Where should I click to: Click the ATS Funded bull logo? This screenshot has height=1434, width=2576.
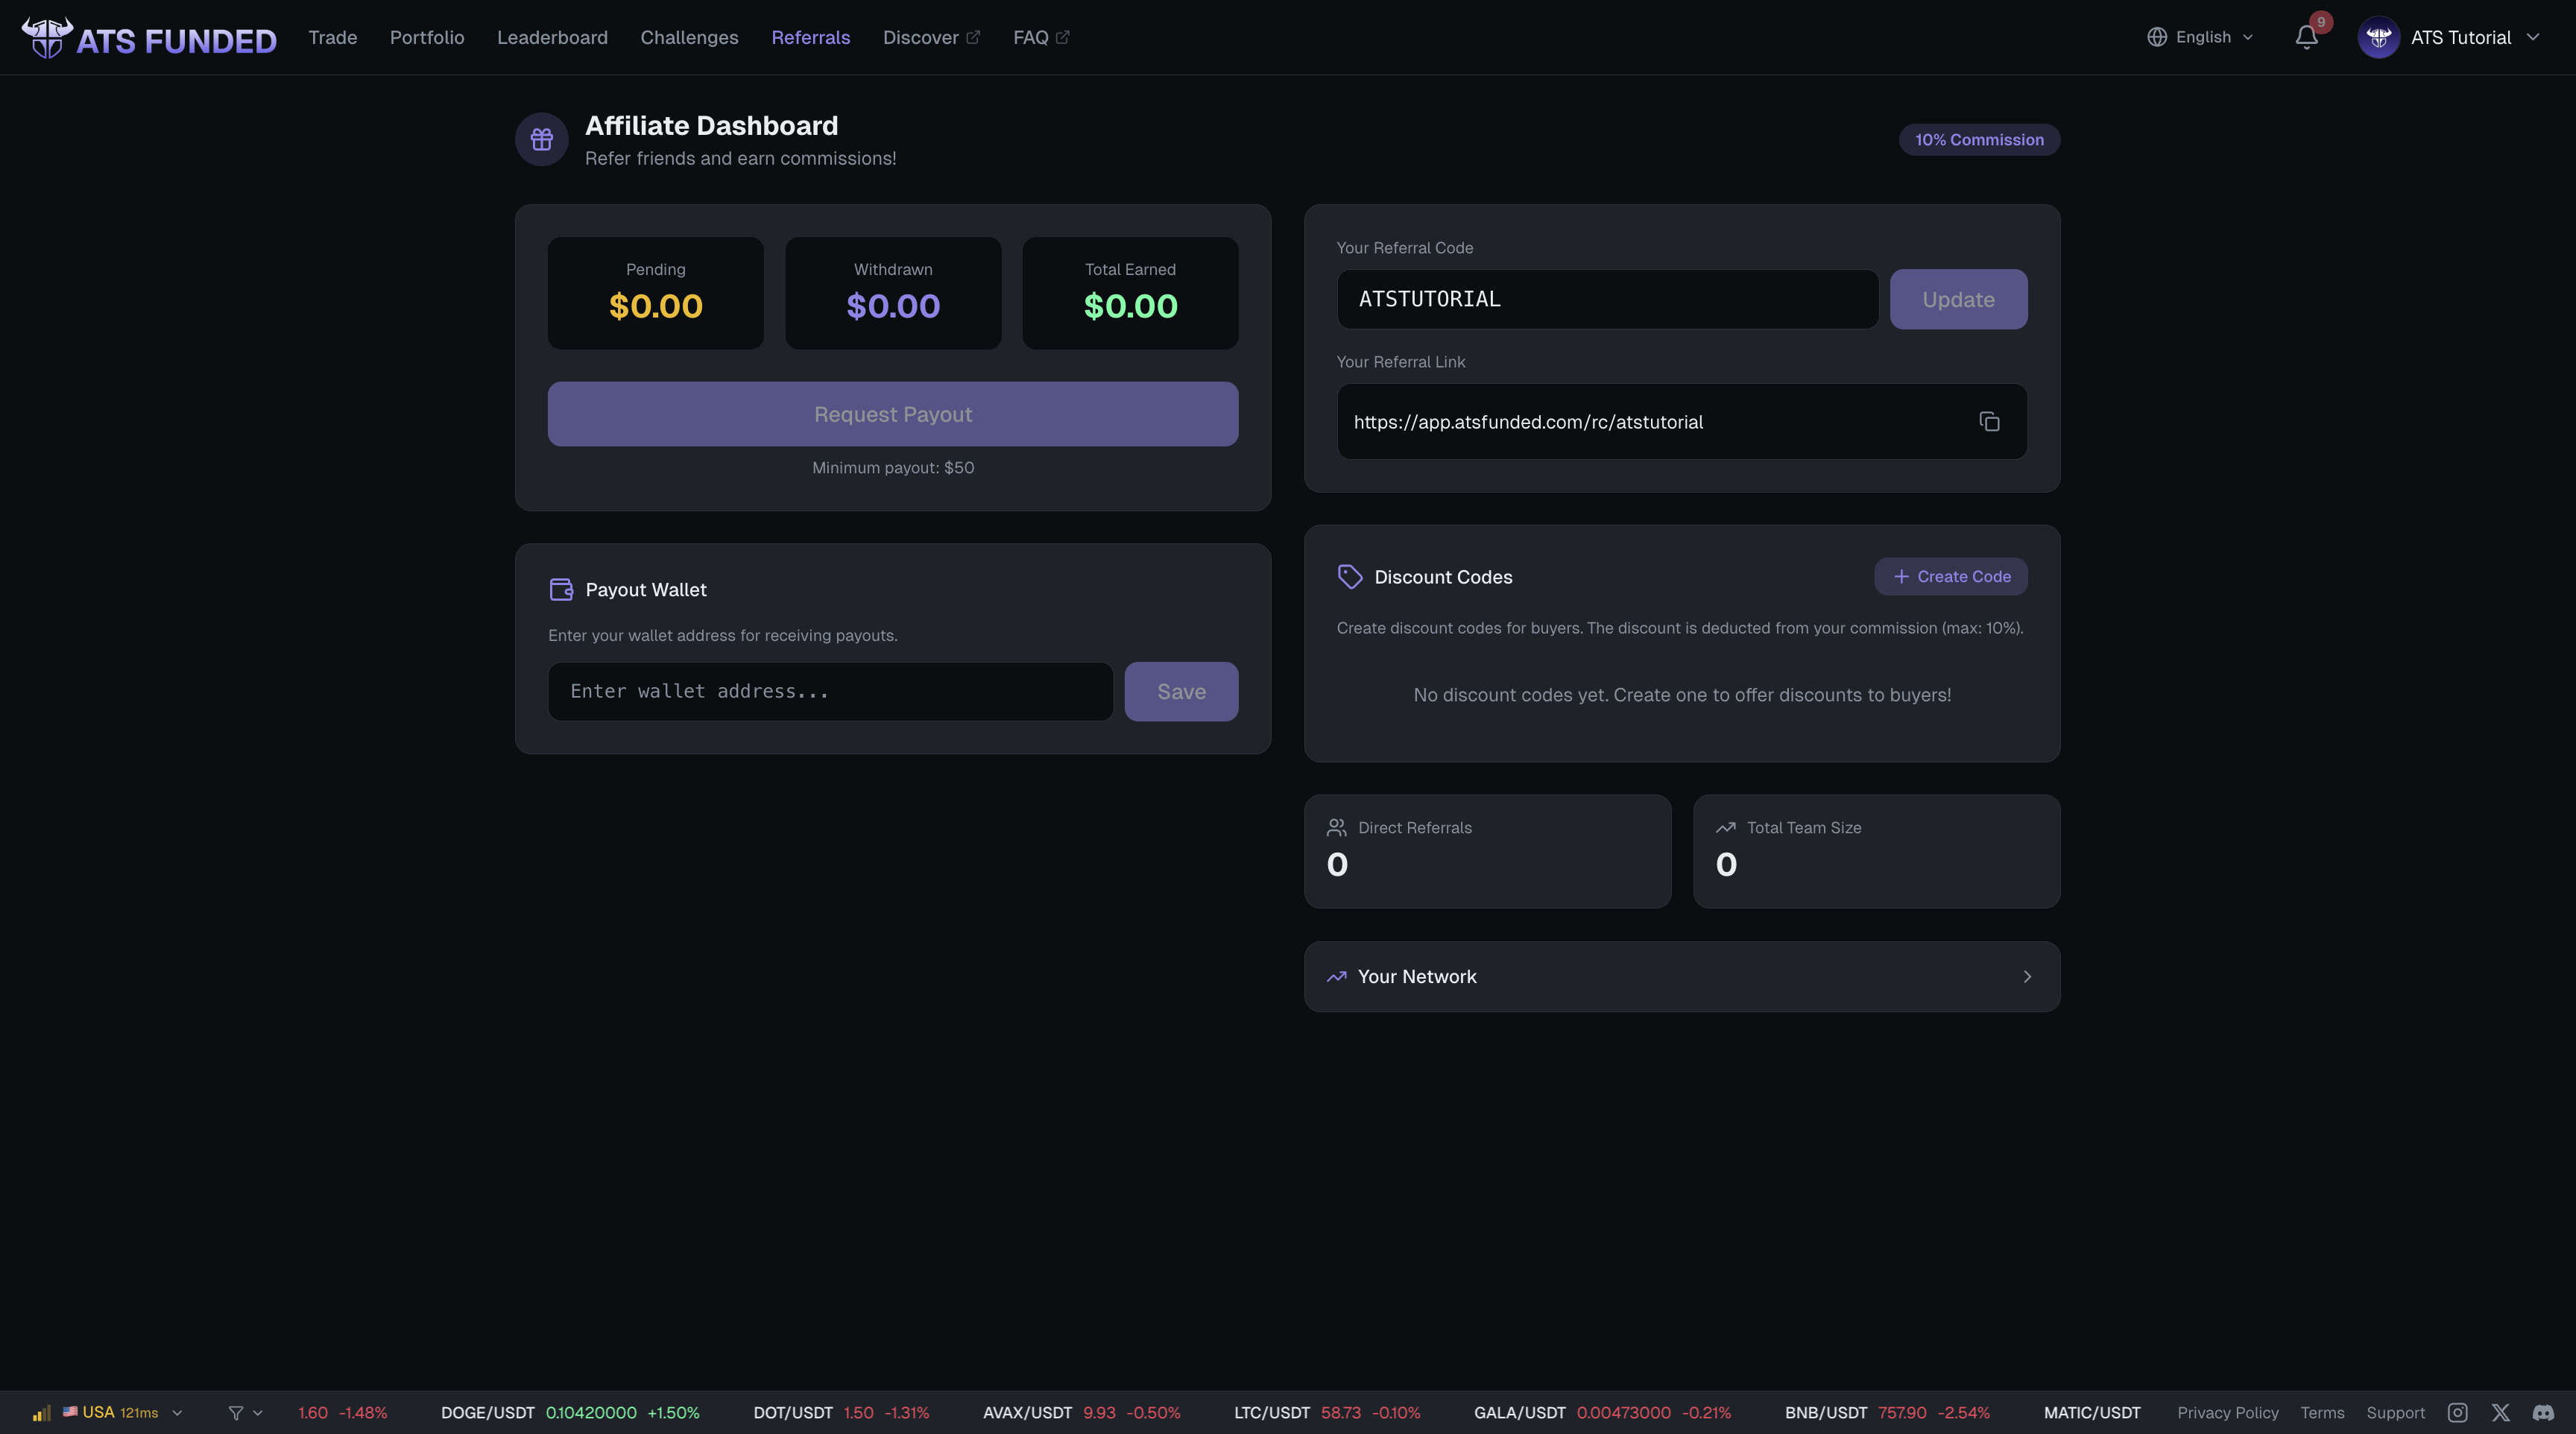[x=47, y=38]
